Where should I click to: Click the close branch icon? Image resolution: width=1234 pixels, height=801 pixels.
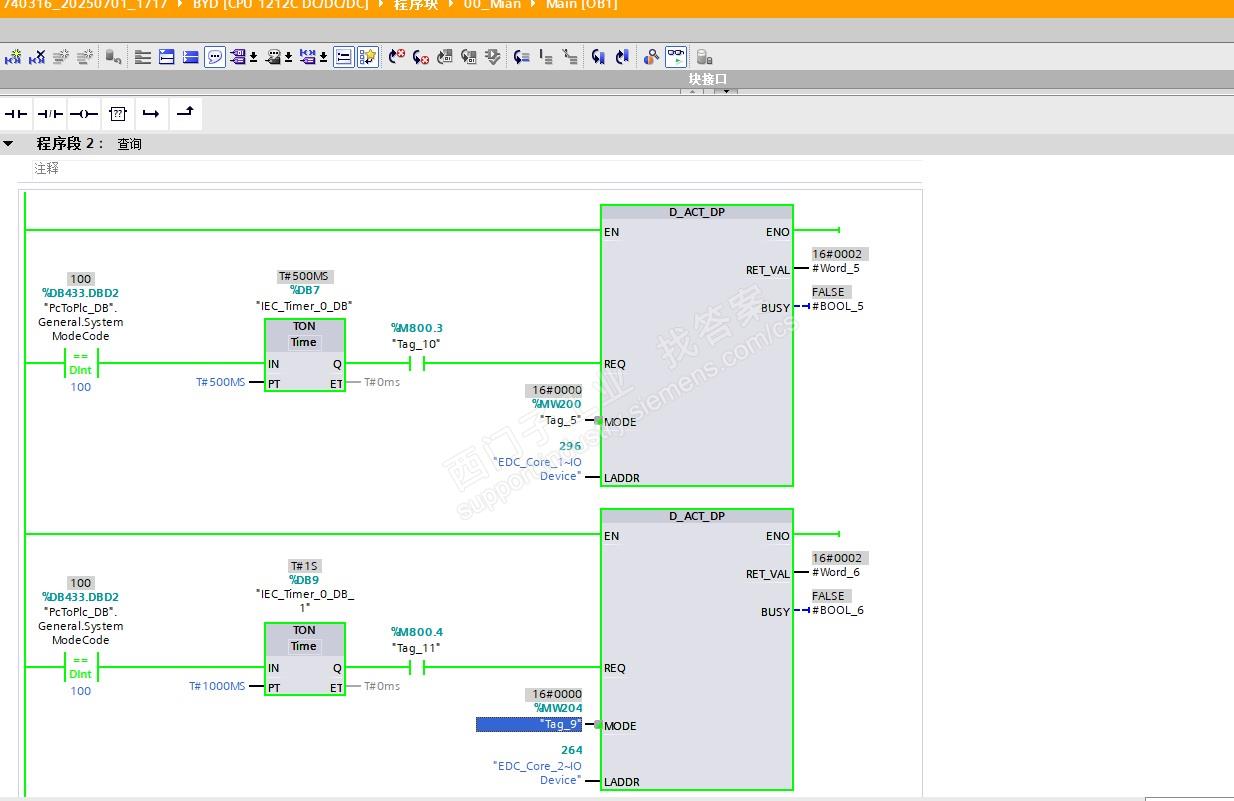185,113
